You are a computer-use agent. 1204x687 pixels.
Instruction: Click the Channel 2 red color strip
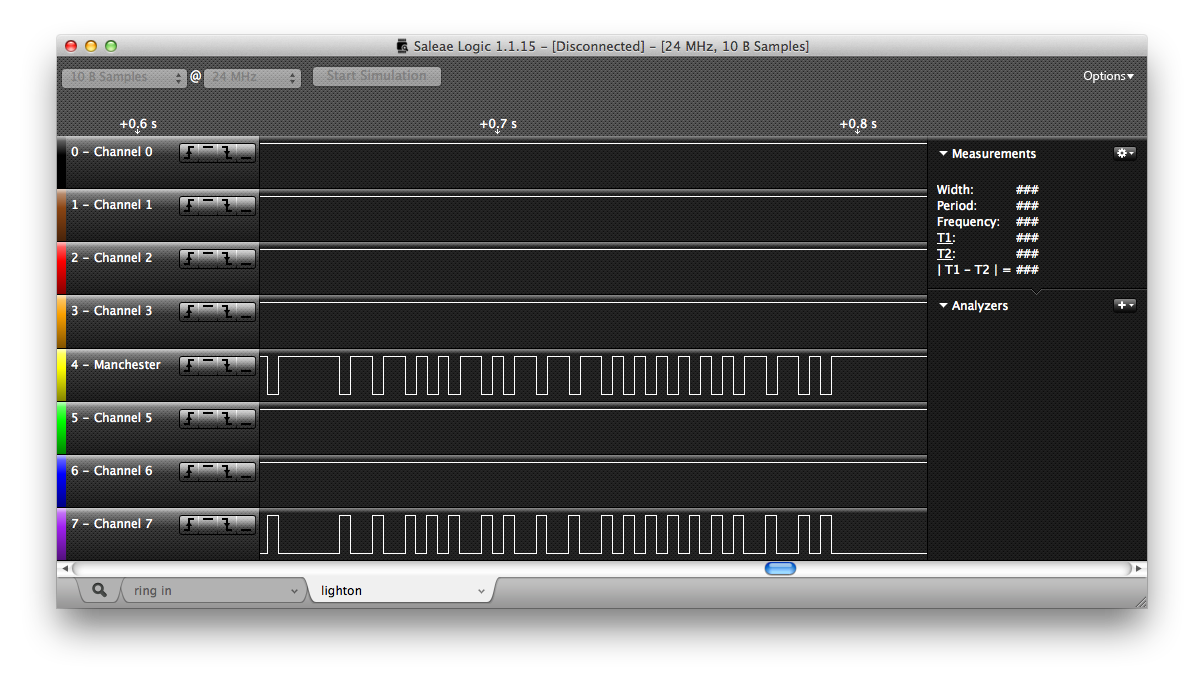(x=61, y=269)
